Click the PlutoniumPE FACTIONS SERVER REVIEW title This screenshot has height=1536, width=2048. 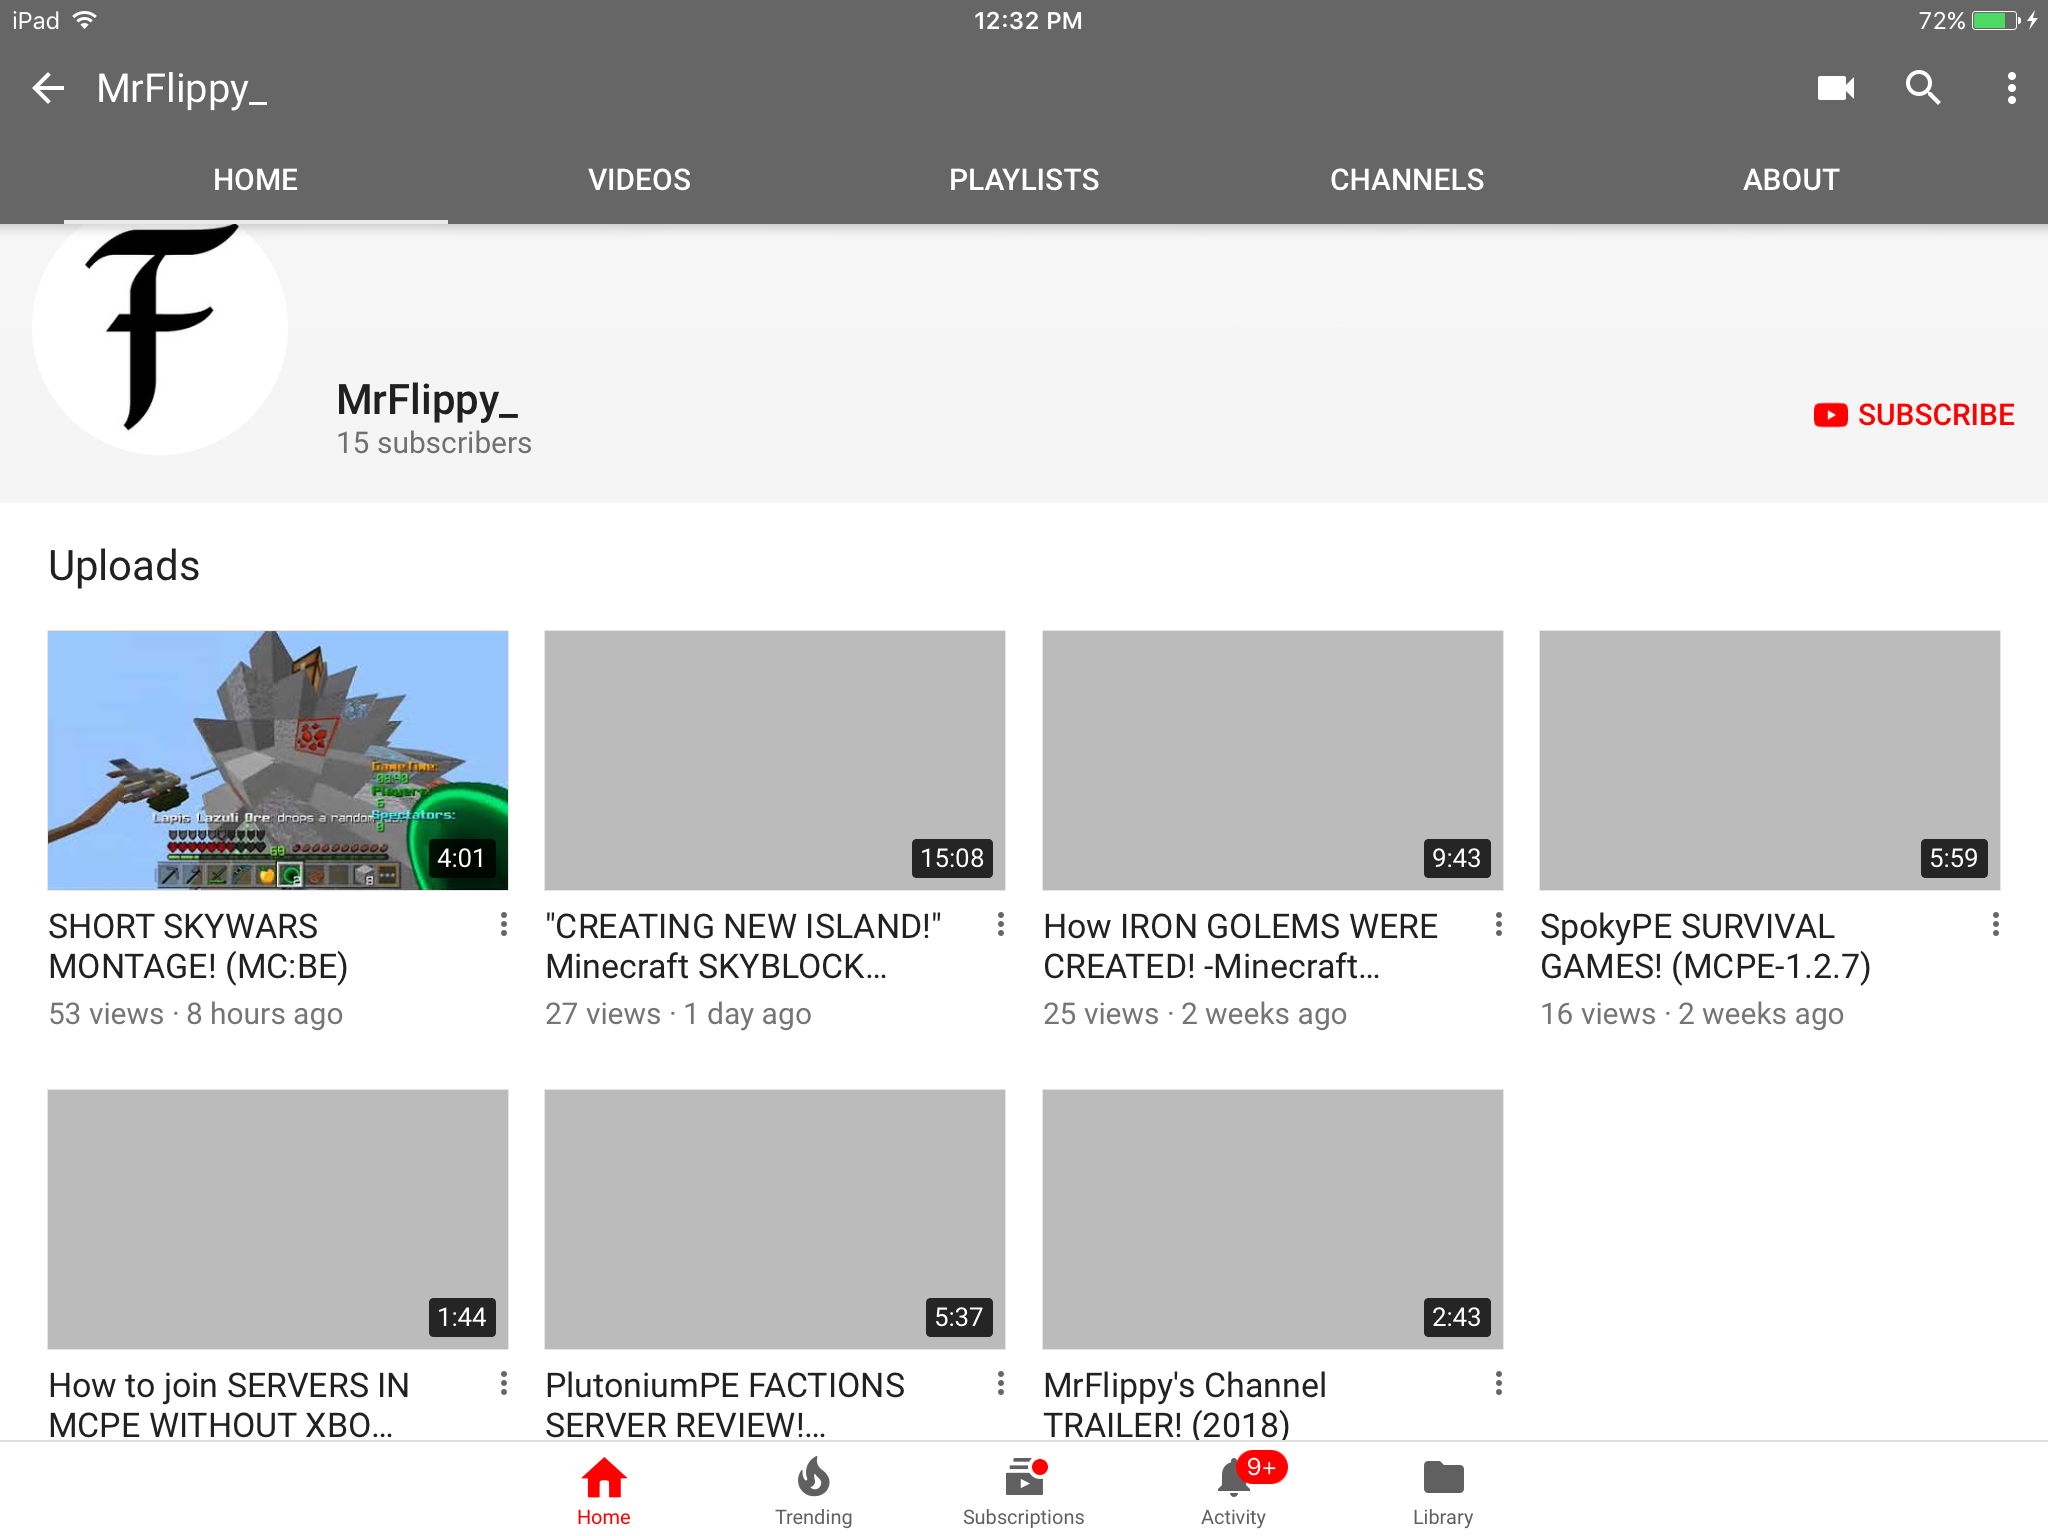pyautogui.click(x=725, y=1404)
